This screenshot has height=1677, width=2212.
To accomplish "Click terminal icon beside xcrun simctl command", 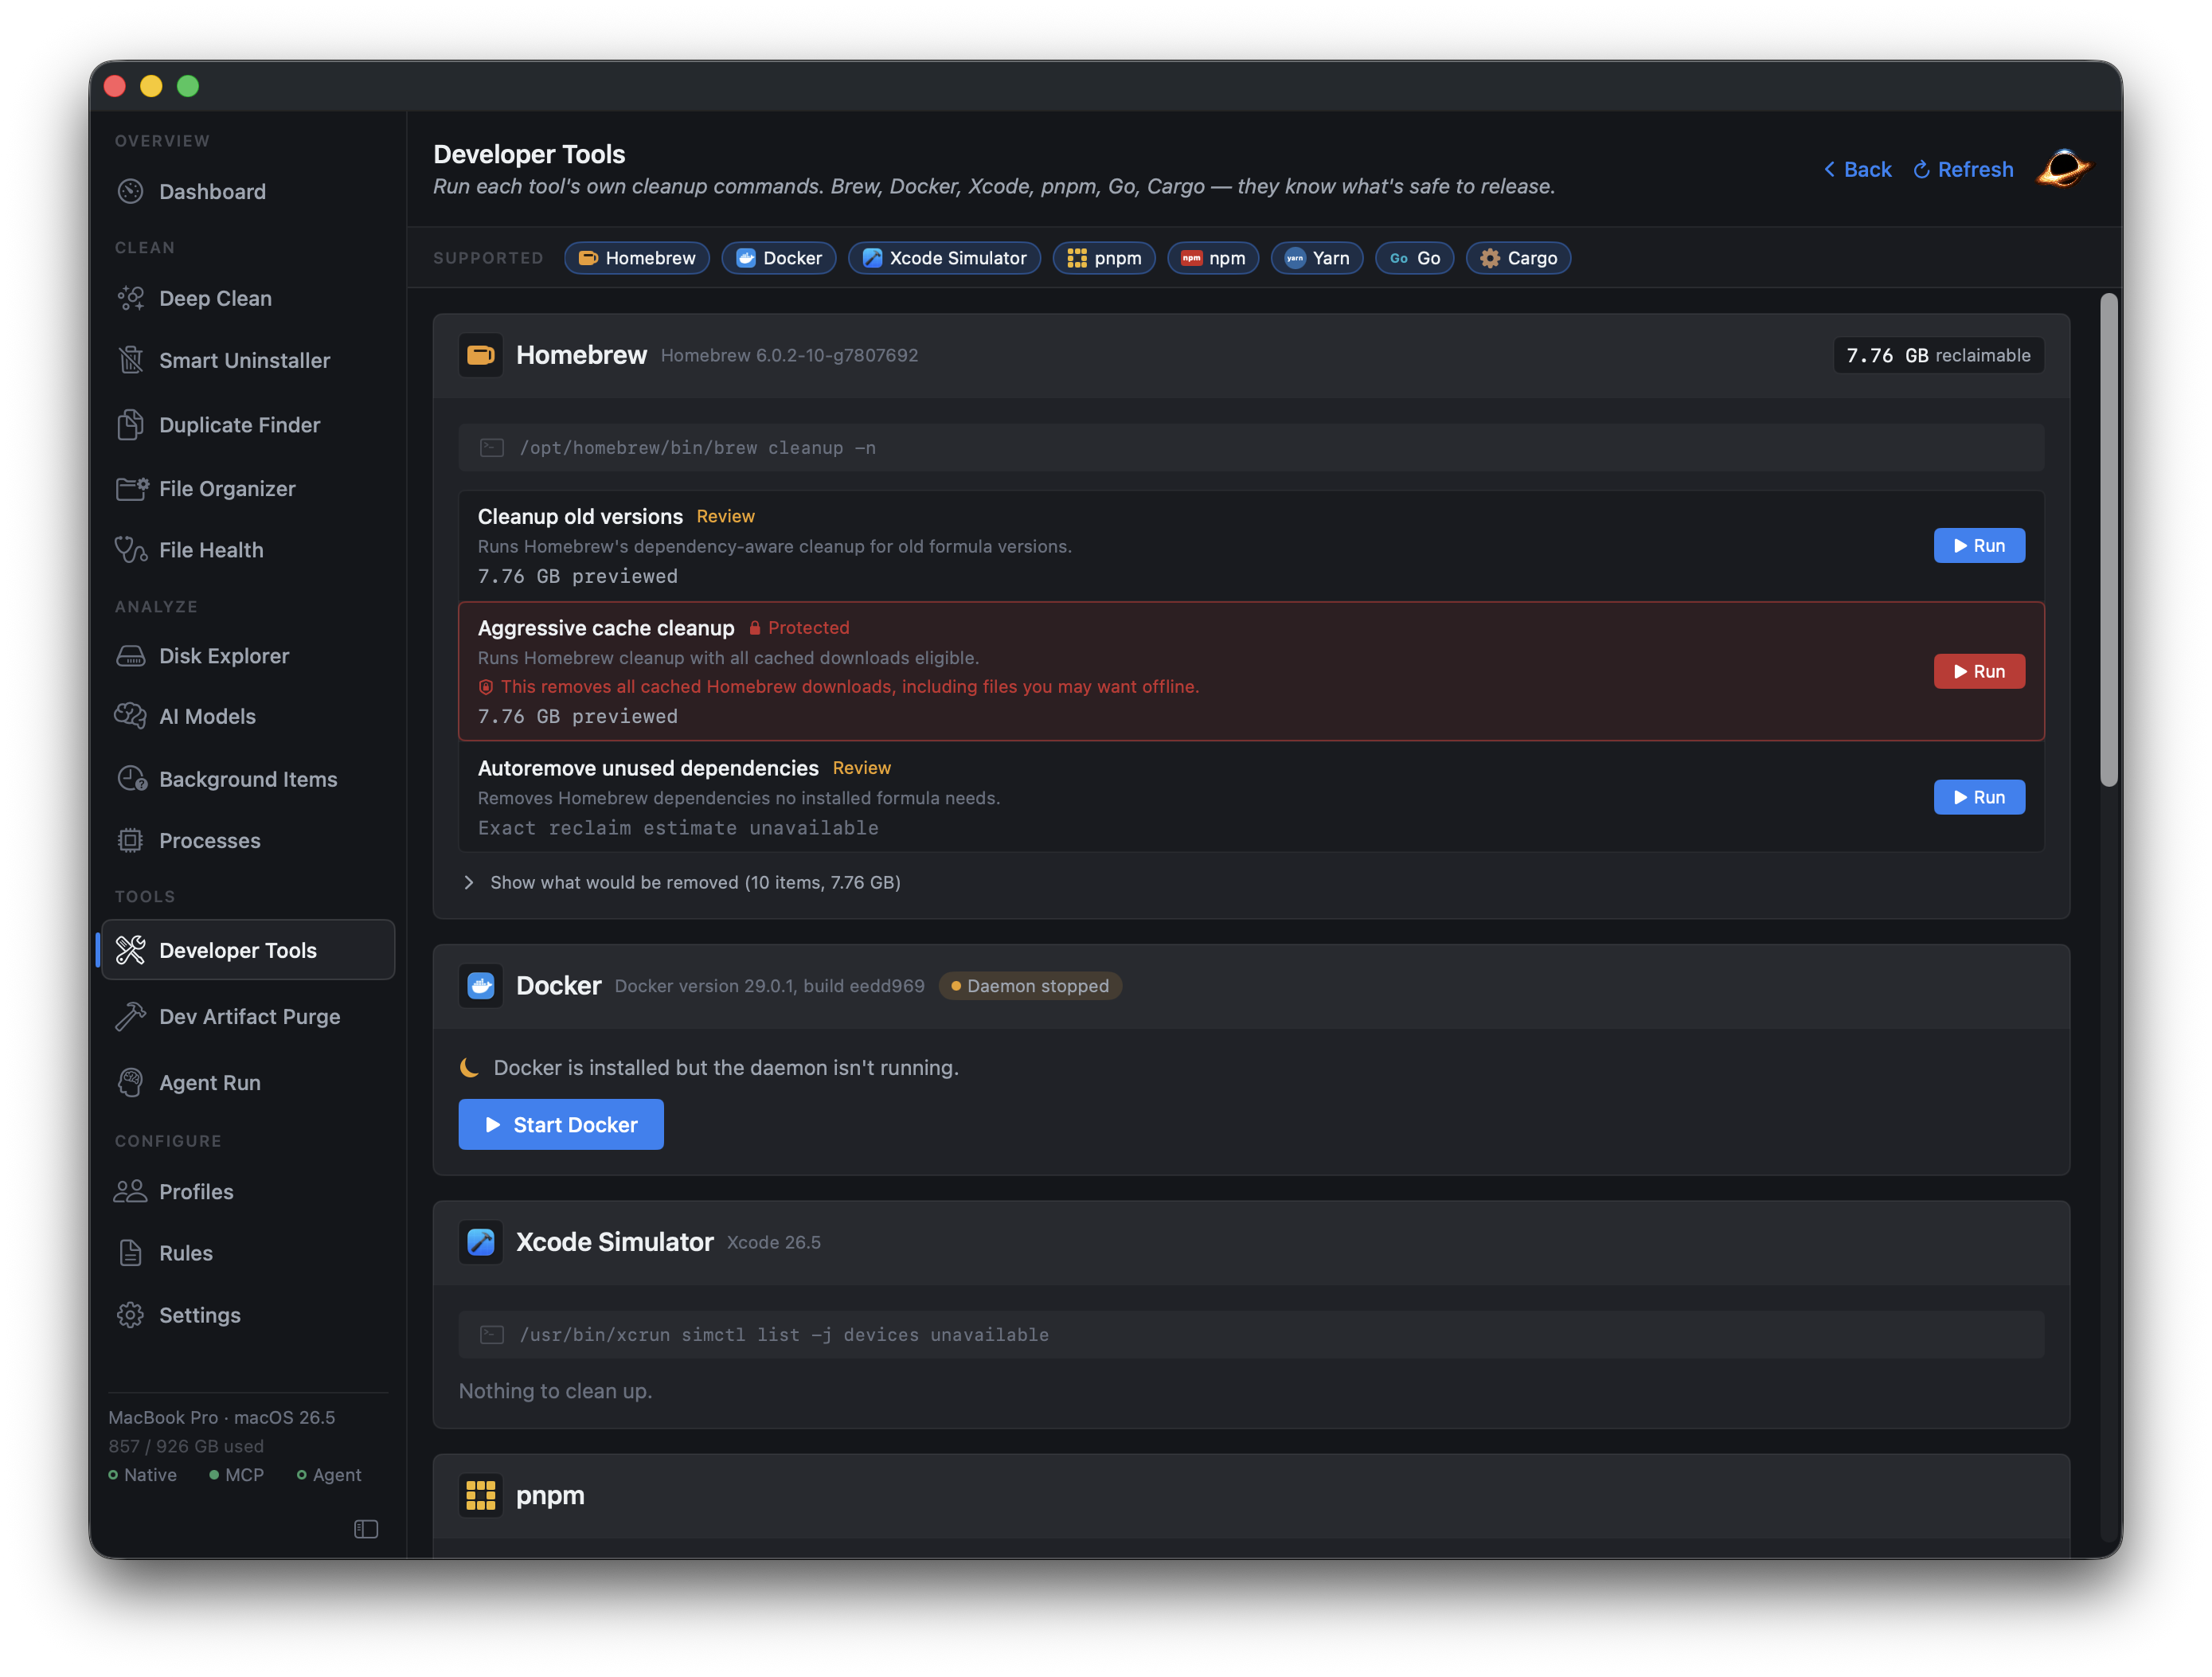I will (492, 1335).
